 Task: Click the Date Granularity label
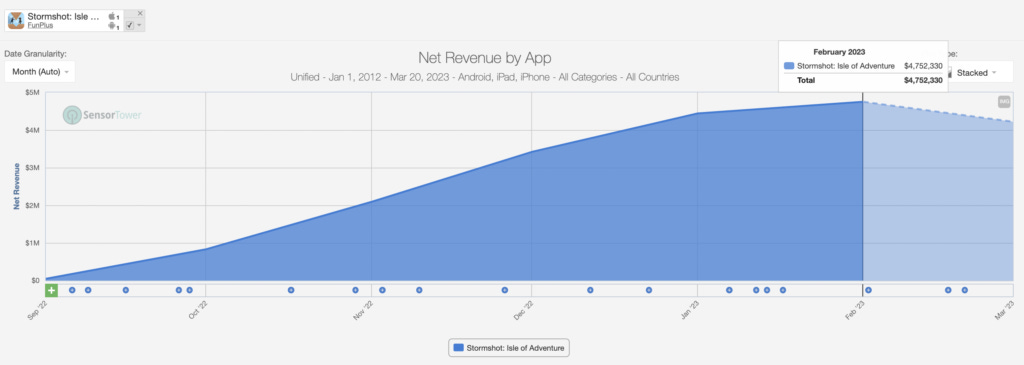click(36, 54)
